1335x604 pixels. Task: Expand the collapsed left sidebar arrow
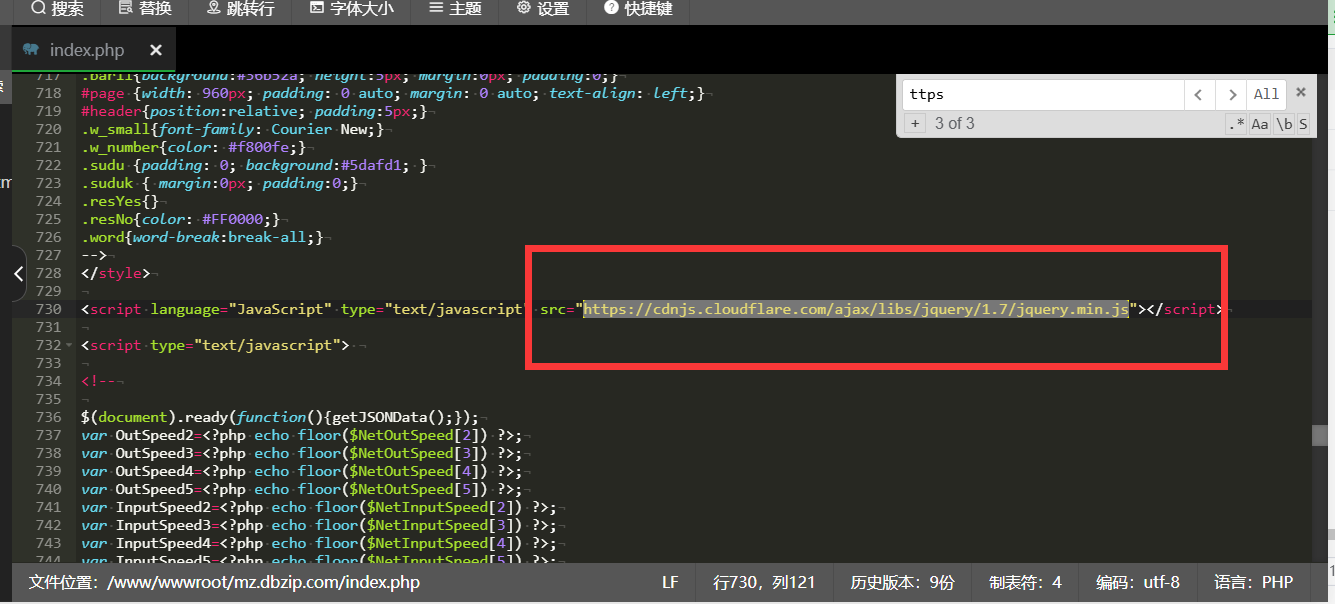[18, 272]
